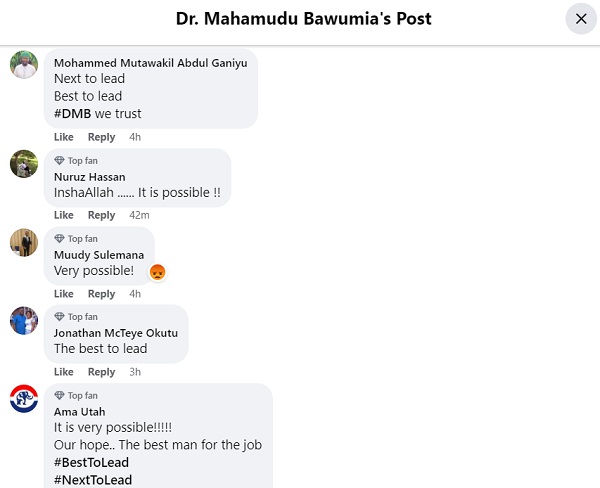Reply to Nuruz Hassan's comment
The width and height of the screenshot is (600, 488).
pyautogui.click(x=101, y=215)
